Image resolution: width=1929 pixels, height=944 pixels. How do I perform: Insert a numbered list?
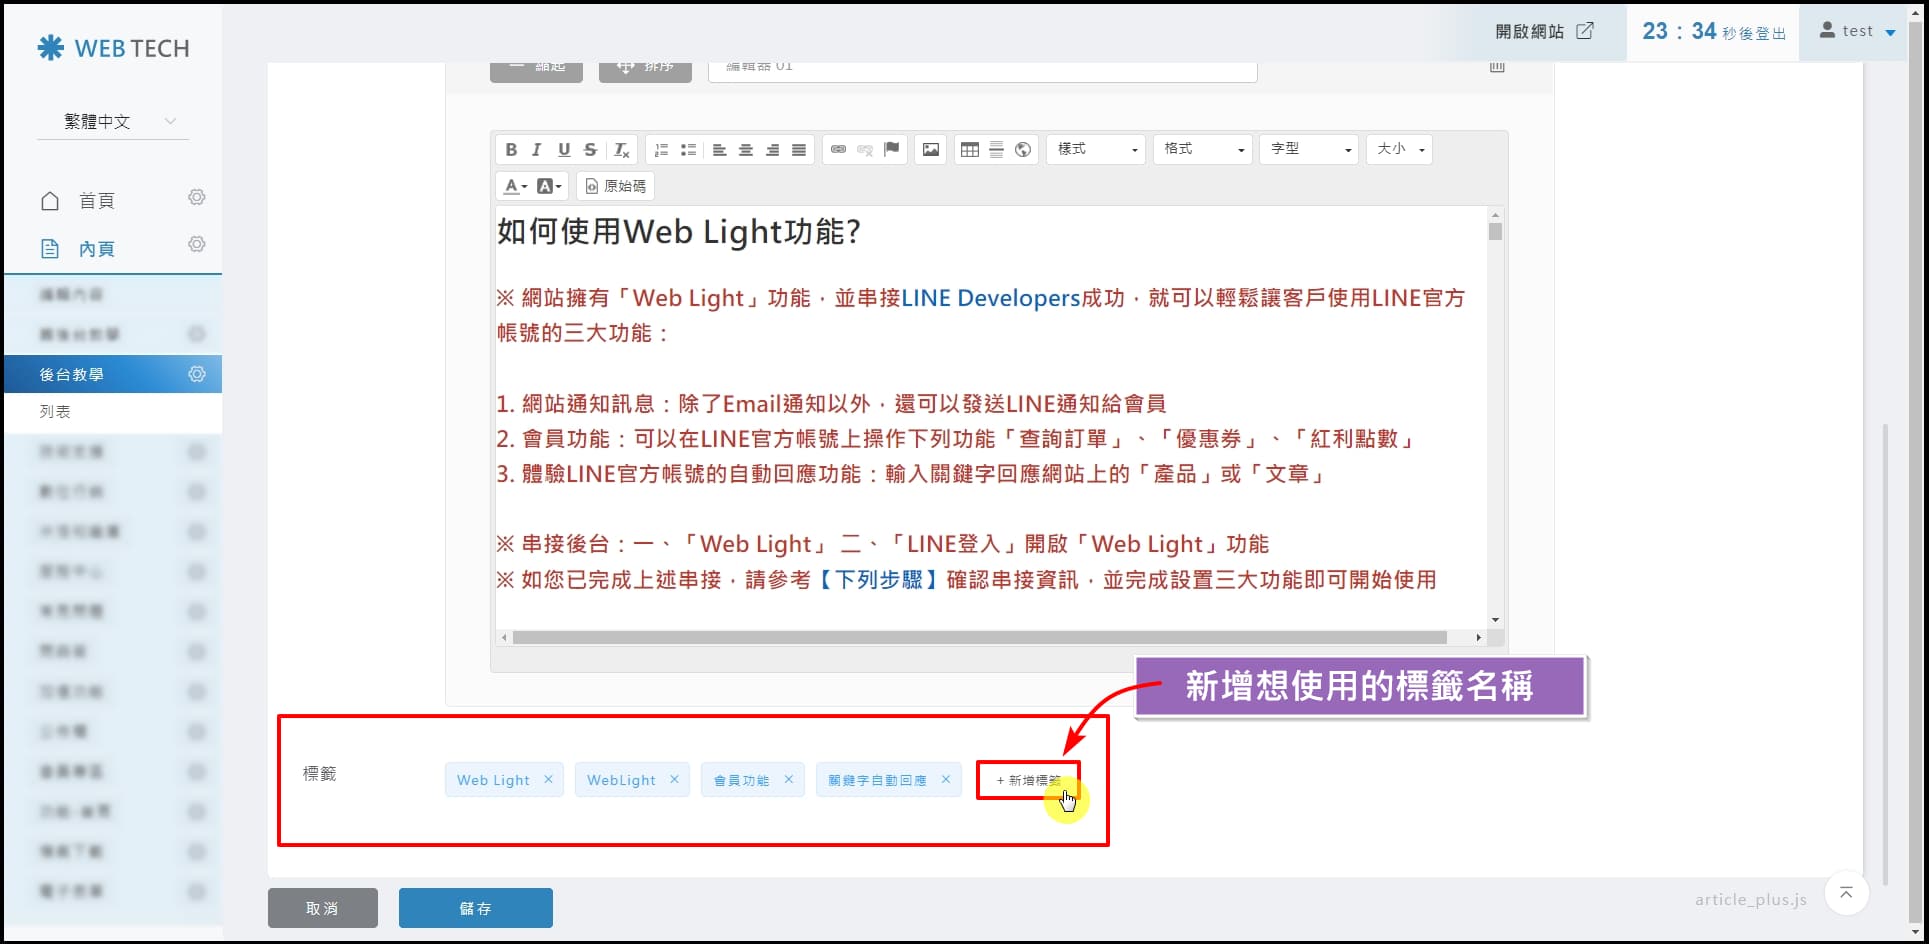(661, 150)
